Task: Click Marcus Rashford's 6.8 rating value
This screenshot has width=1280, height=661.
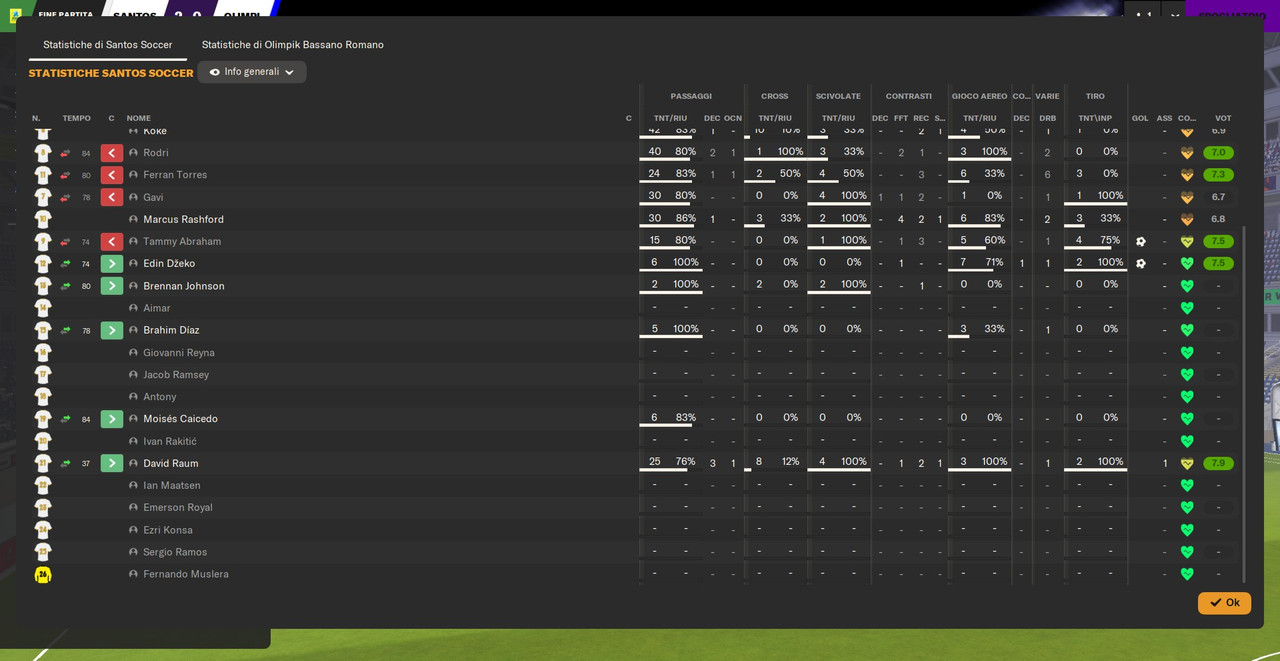Action: [x=1218, y=219]
